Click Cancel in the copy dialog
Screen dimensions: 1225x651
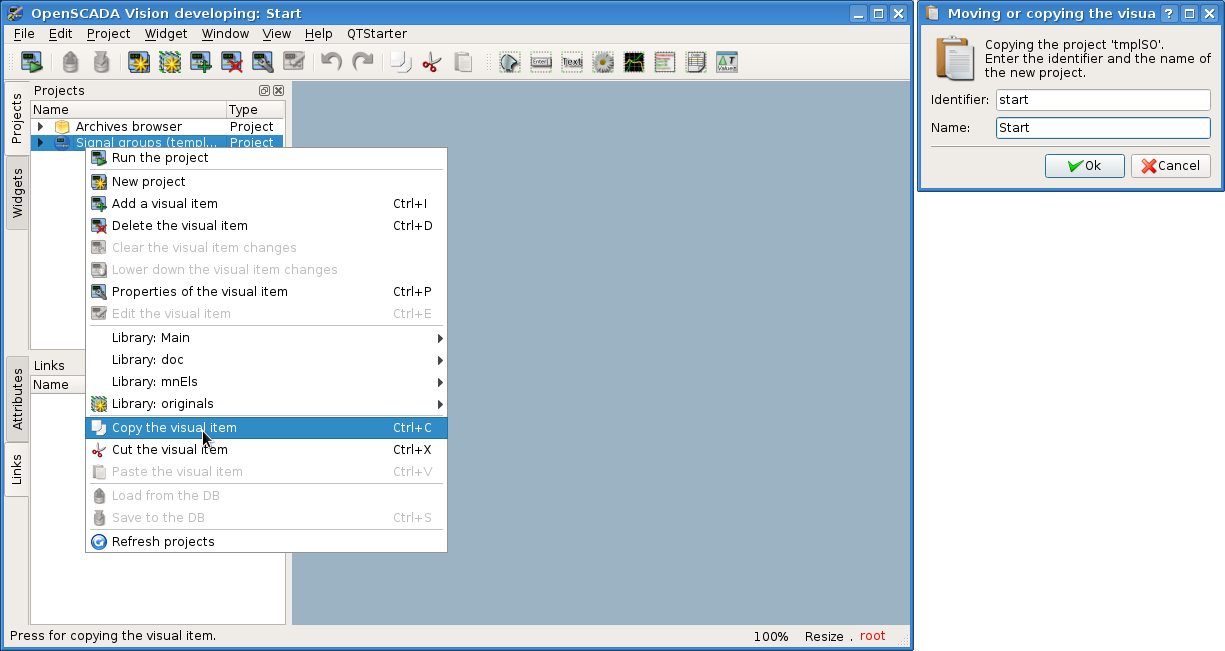click(1171, 166)
